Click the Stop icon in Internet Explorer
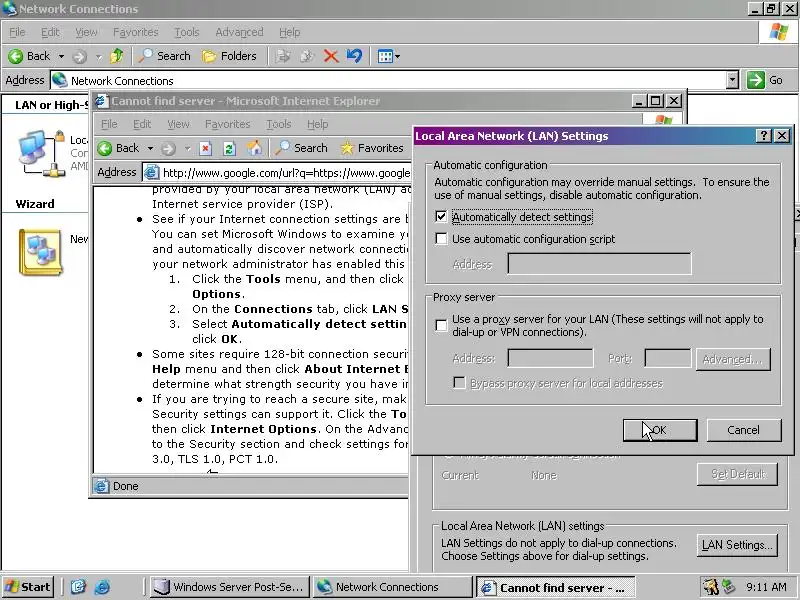This screenshot has width=800, height=600. click(x=206, y=148)
